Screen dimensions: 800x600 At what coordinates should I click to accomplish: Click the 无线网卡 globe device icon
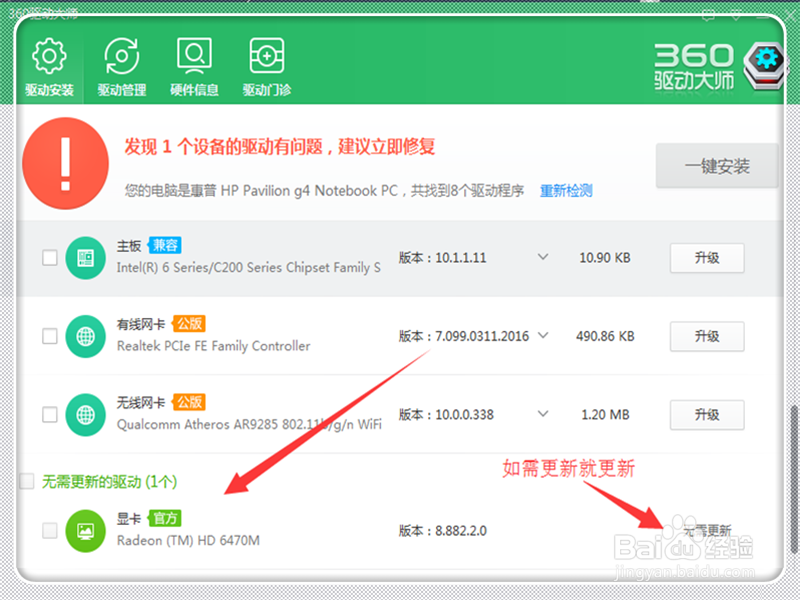pos(85,415)
